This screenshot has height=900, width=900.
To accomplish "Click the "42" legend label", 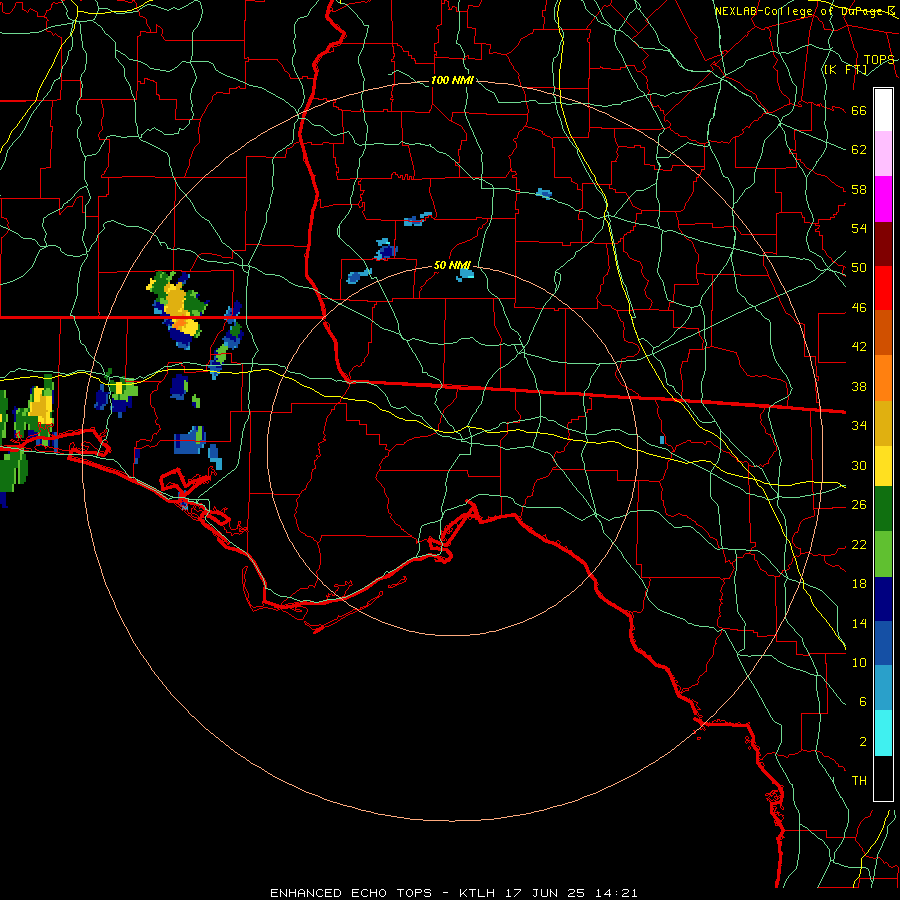I will (x=859, y=347).
